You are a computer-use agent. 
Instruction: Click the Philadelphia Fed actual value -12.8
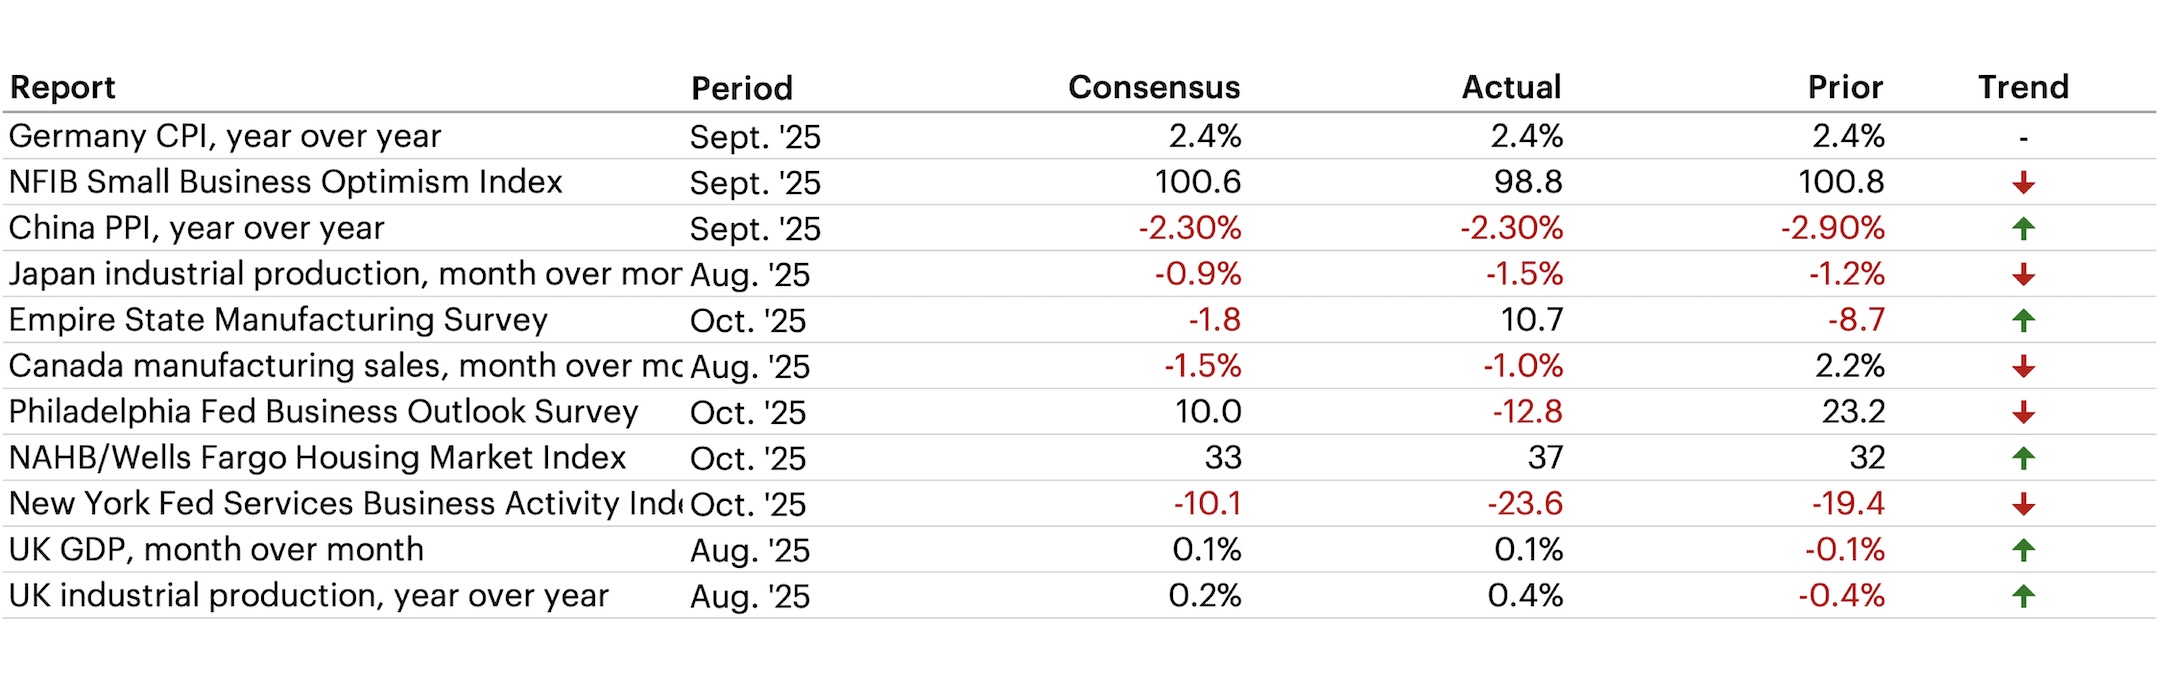point(1527,412)
